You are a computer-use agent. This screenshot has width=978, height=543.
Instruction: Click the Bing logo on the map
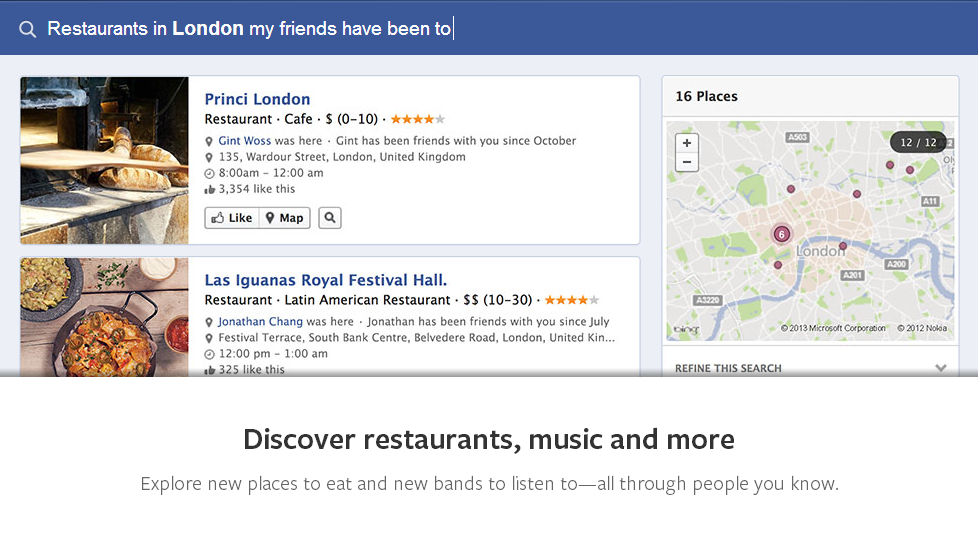686,329
